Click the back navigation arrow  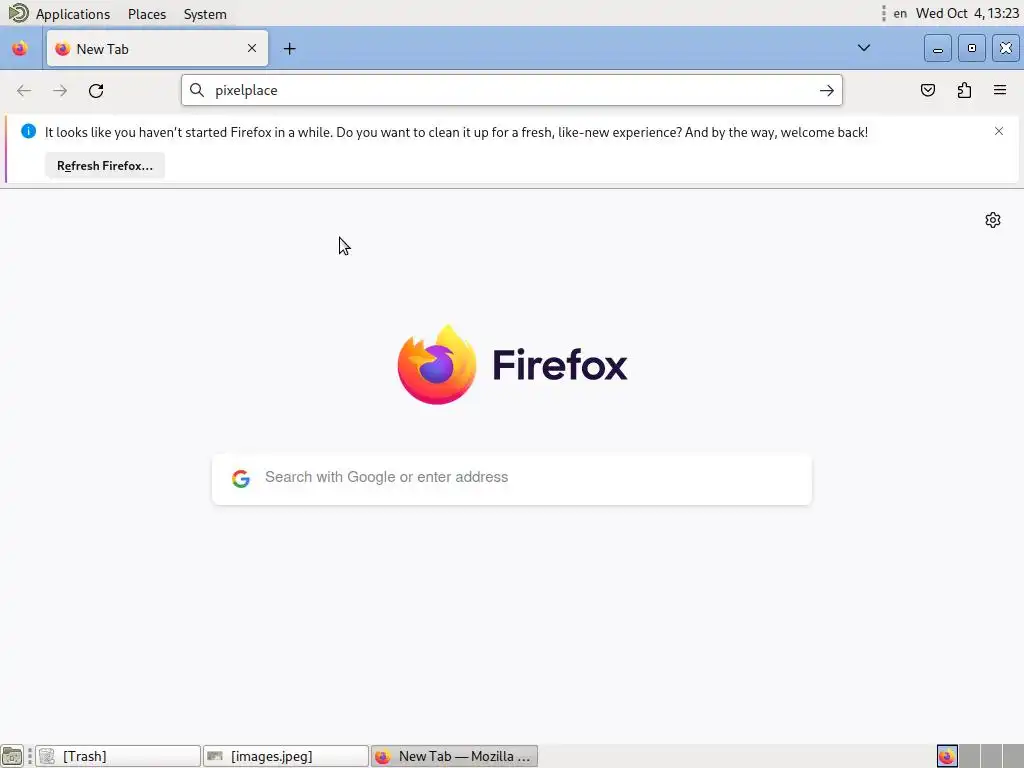(x=24, y=91)
